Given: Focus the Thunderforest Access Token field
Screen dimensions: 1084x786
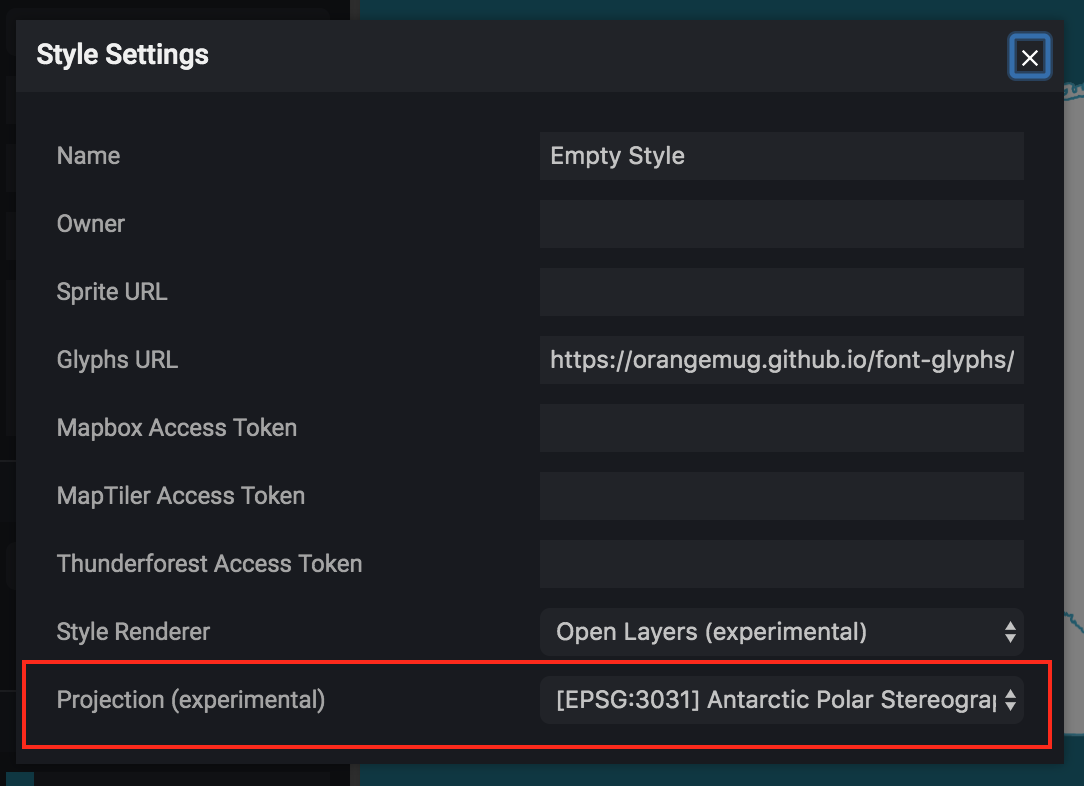Looking at the screenshot, I should (x=781, y=564).
